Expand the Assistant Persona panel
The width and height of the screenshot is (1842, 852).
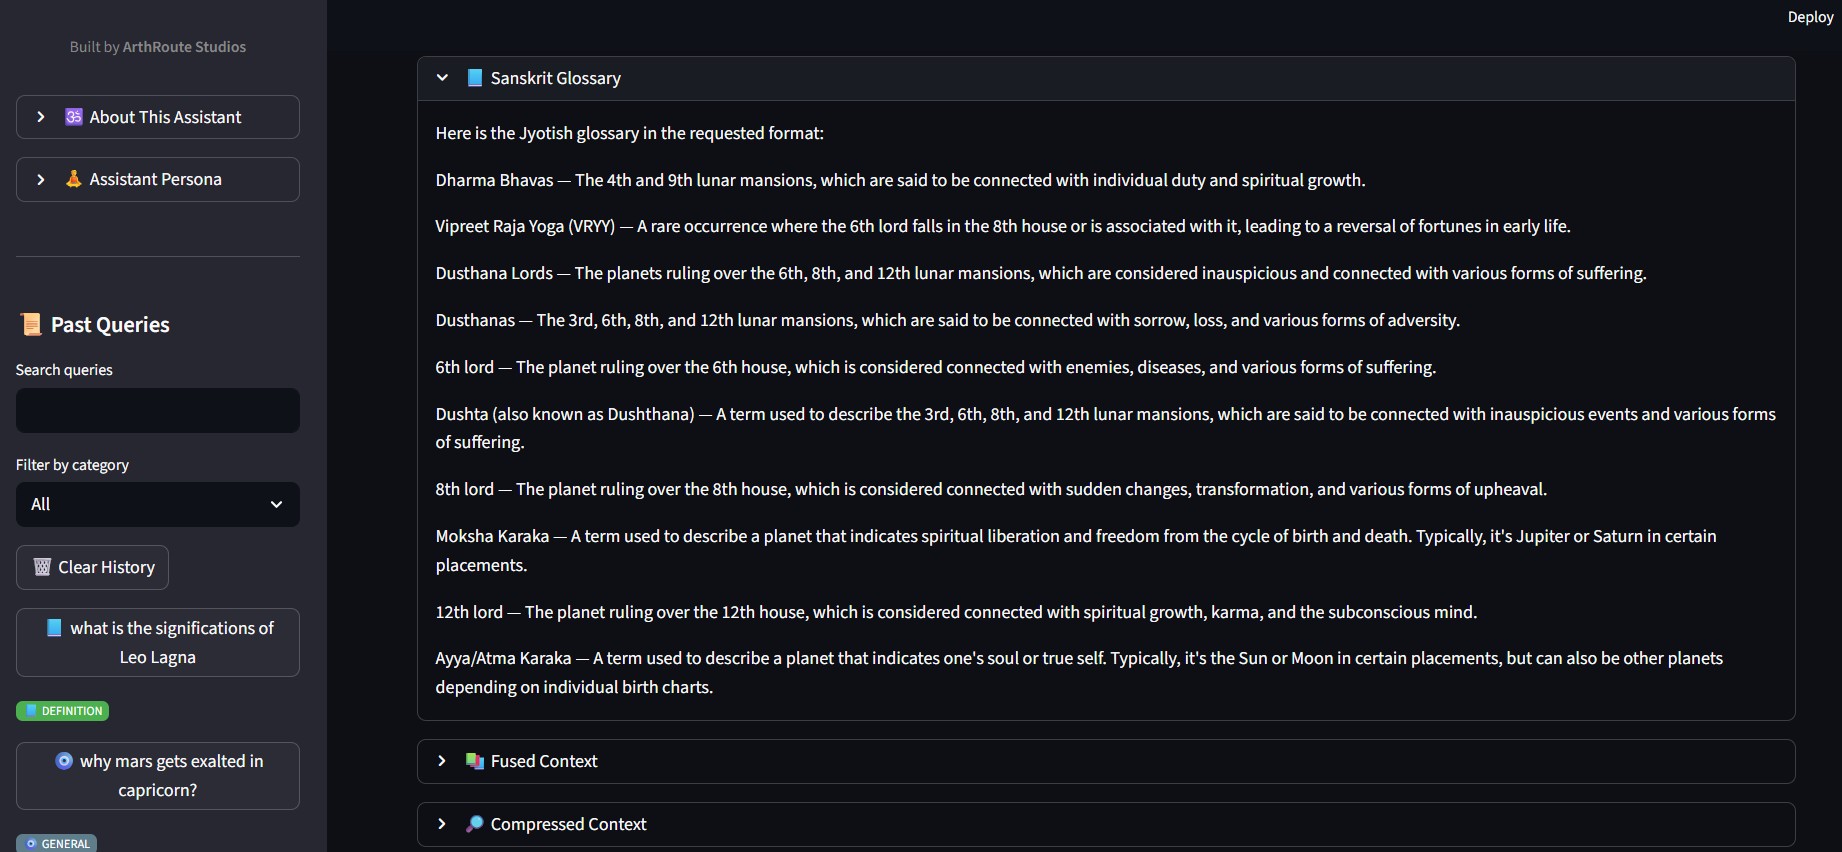pos(41,179)
